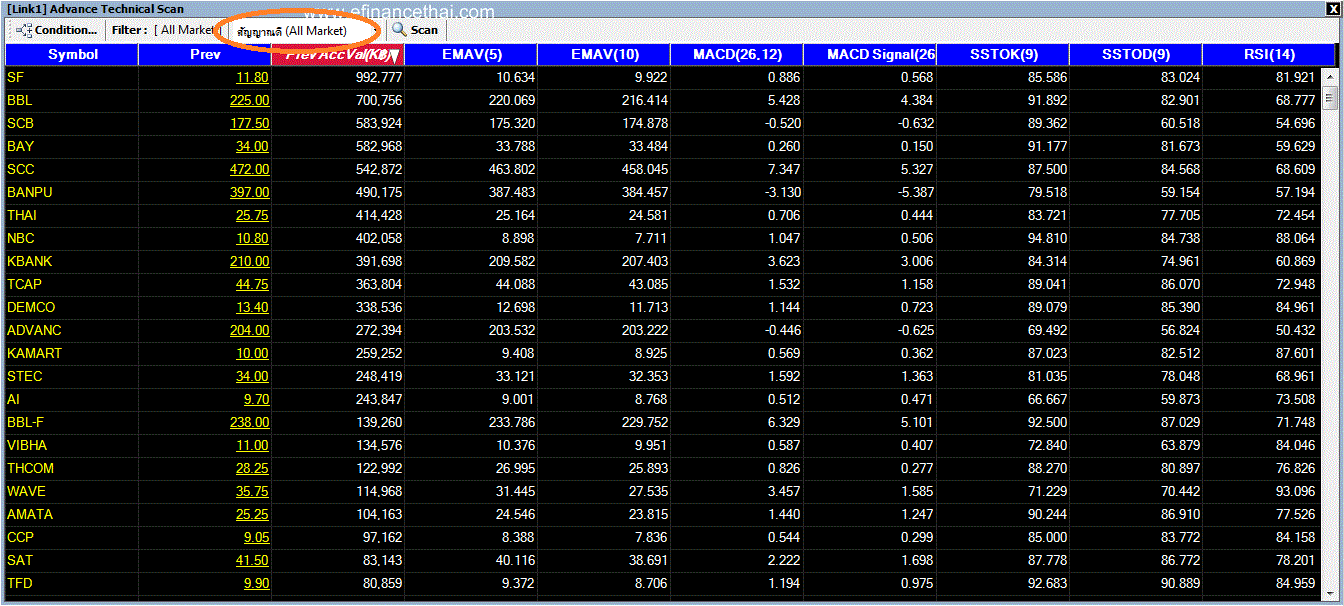This screenshot has height=606, width=1344.
Task: Sort by the EMAV(10) column header
Action: (604, 55)
